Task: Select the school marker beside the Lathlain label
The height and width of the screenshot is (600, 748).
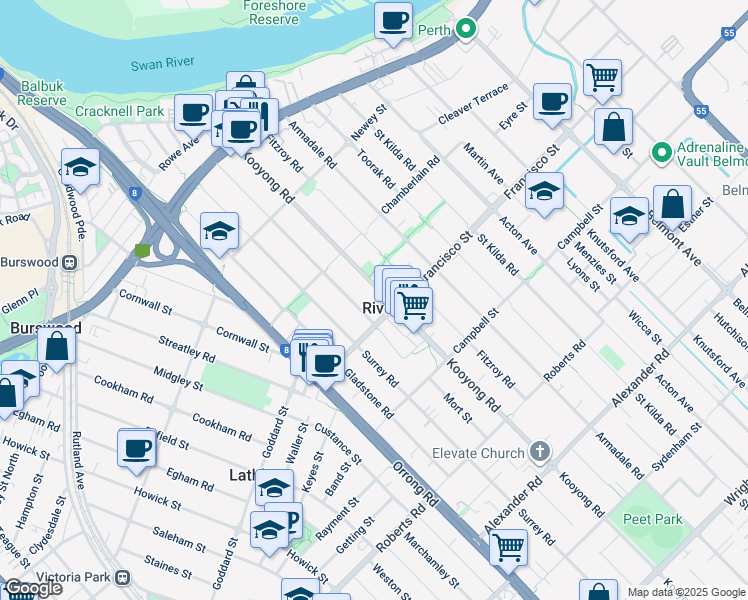Action: pos(274,489)
